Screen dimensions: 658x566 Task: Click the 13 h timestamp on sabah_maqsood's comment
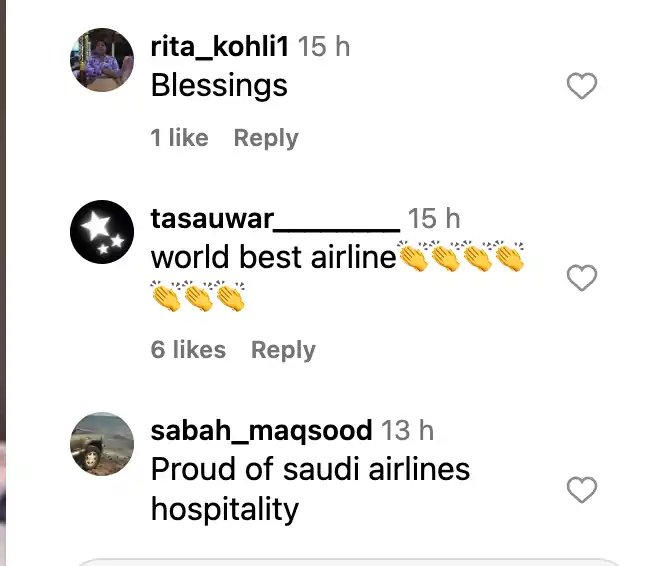coord(407,430)
